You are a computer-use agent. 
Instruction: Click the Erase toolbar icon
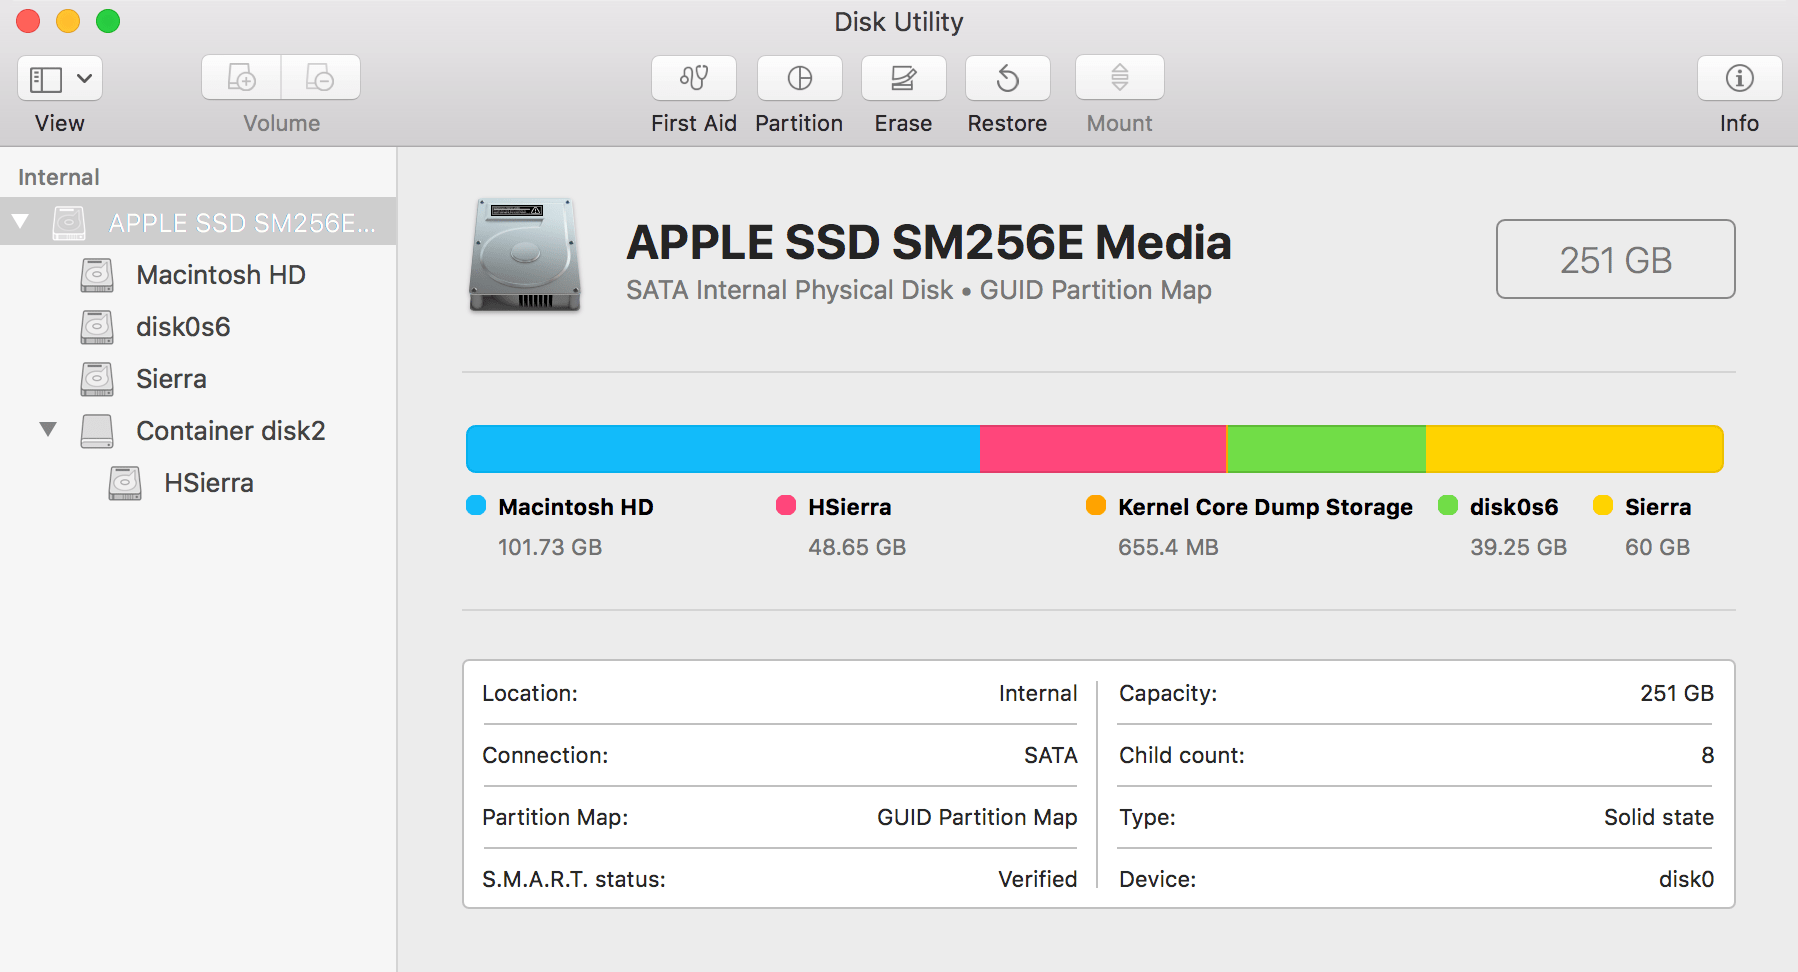pyautogui.click(x=904, y=78)
